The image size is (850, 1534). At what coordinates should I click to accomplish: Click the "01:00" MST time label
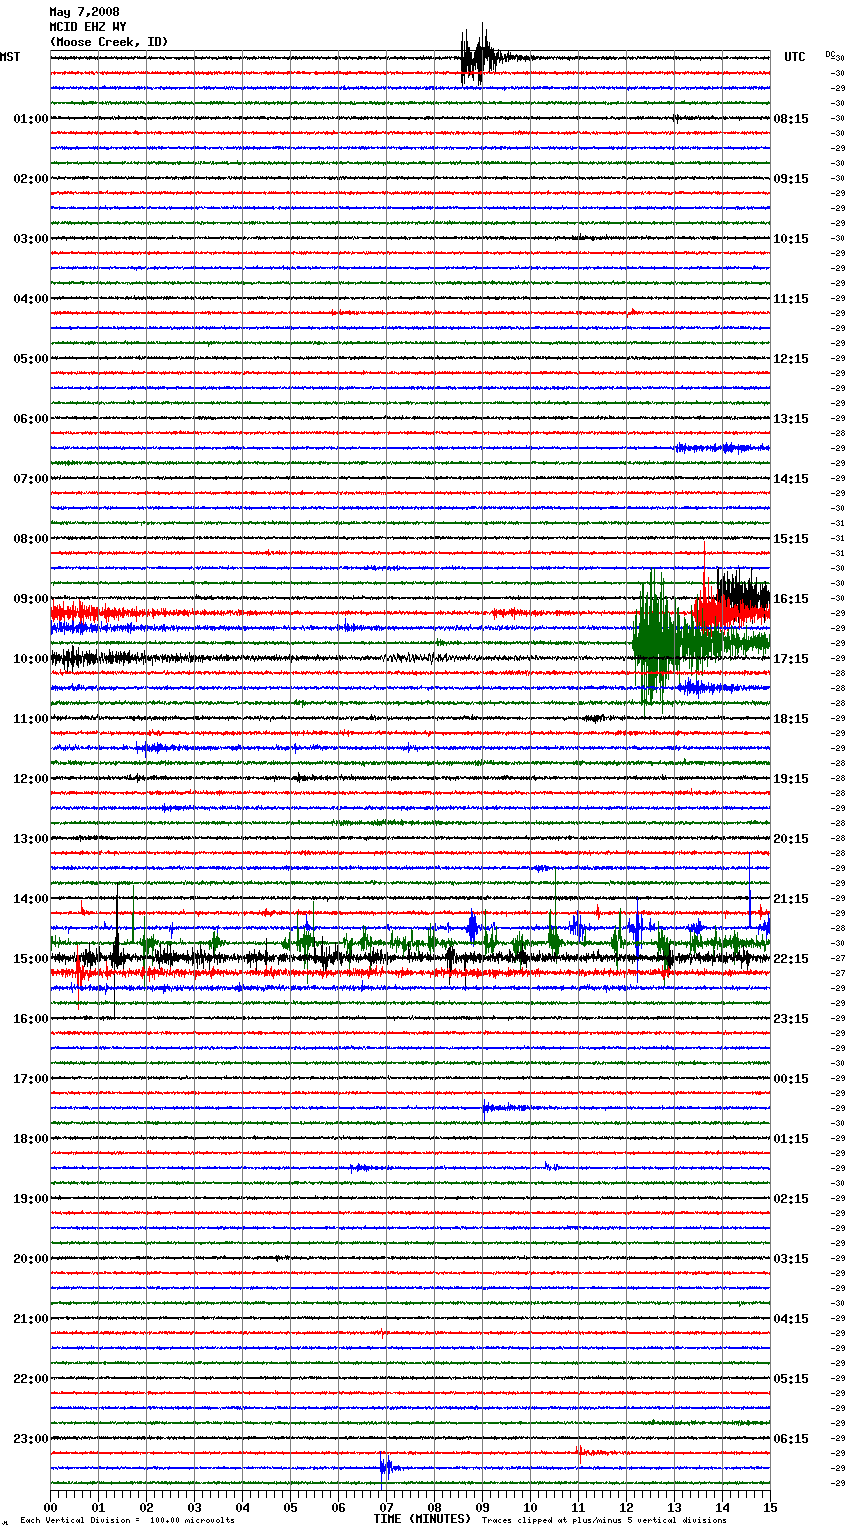pos(30,119)
